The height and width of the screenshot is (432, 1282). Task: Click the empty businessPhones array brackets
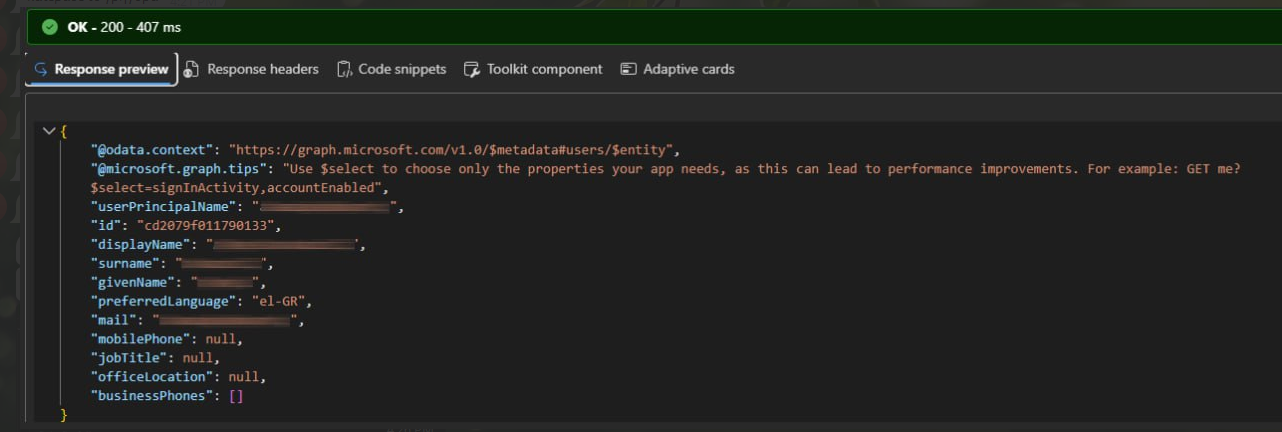(x=236, y=396)
